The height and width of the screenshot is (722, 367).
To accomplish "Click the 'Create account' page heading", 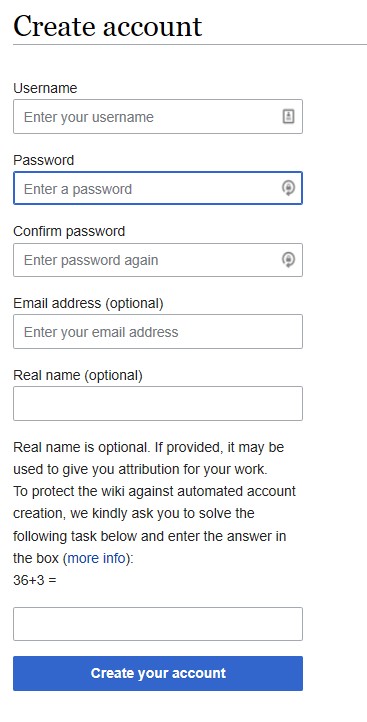I will (x=108, y=26).
